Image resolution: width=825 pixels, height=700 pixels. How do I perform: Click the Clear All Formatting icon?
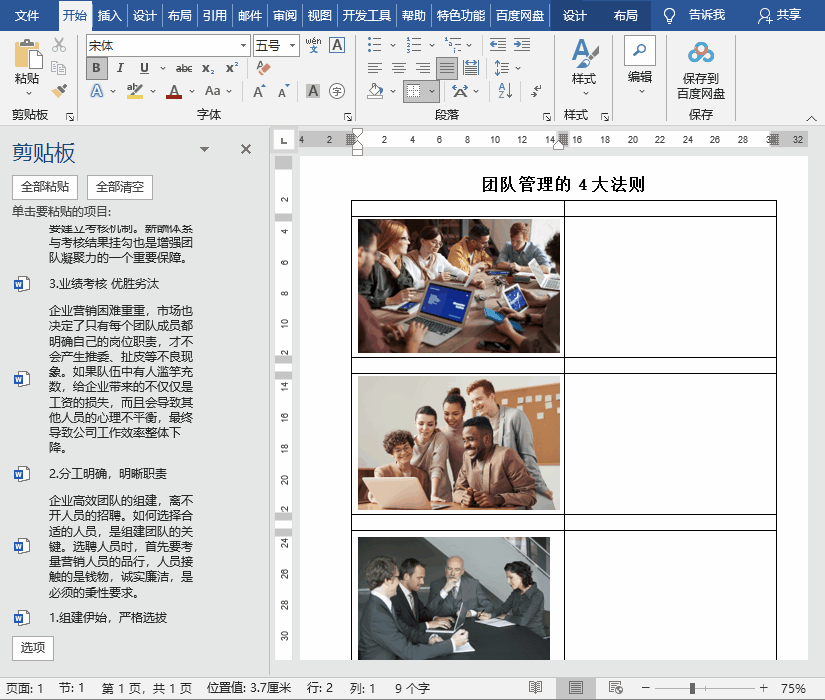261,66
